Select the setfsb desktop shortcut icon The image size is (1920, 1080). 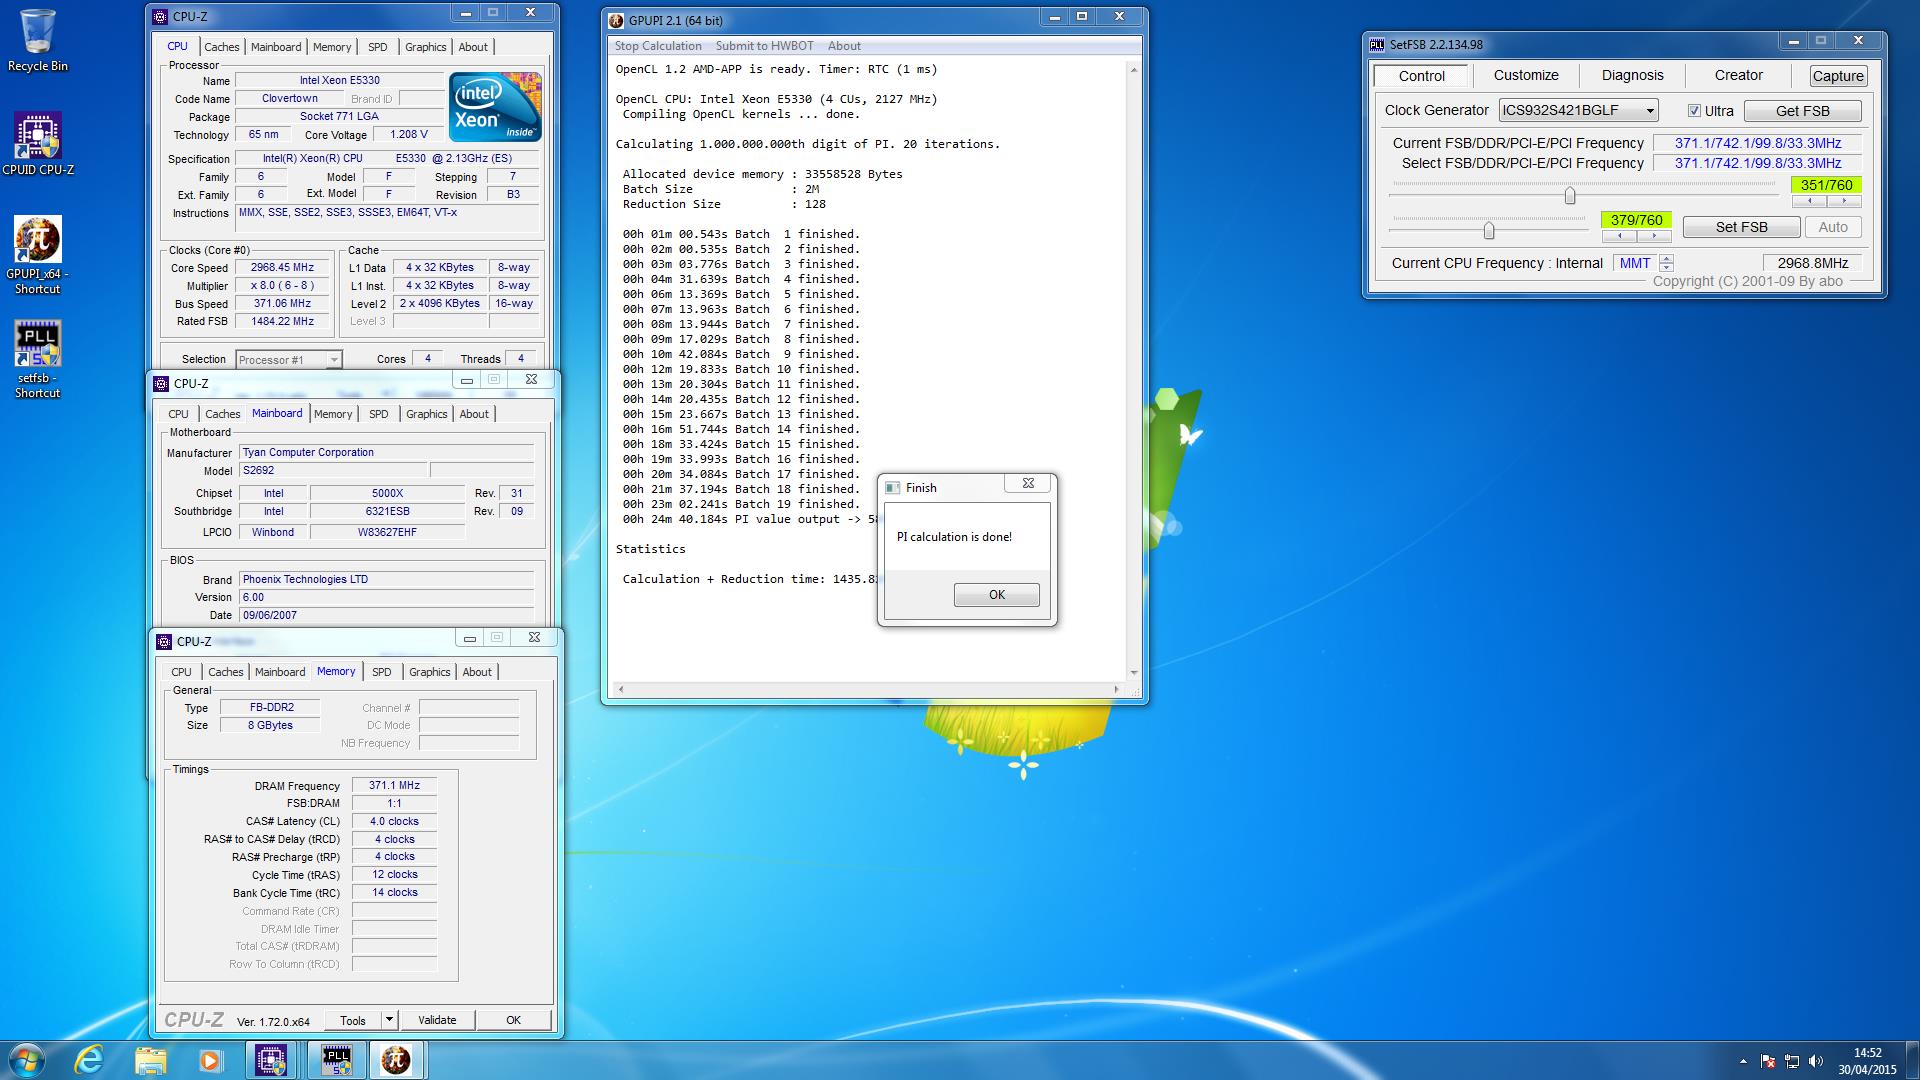(37, 359)
